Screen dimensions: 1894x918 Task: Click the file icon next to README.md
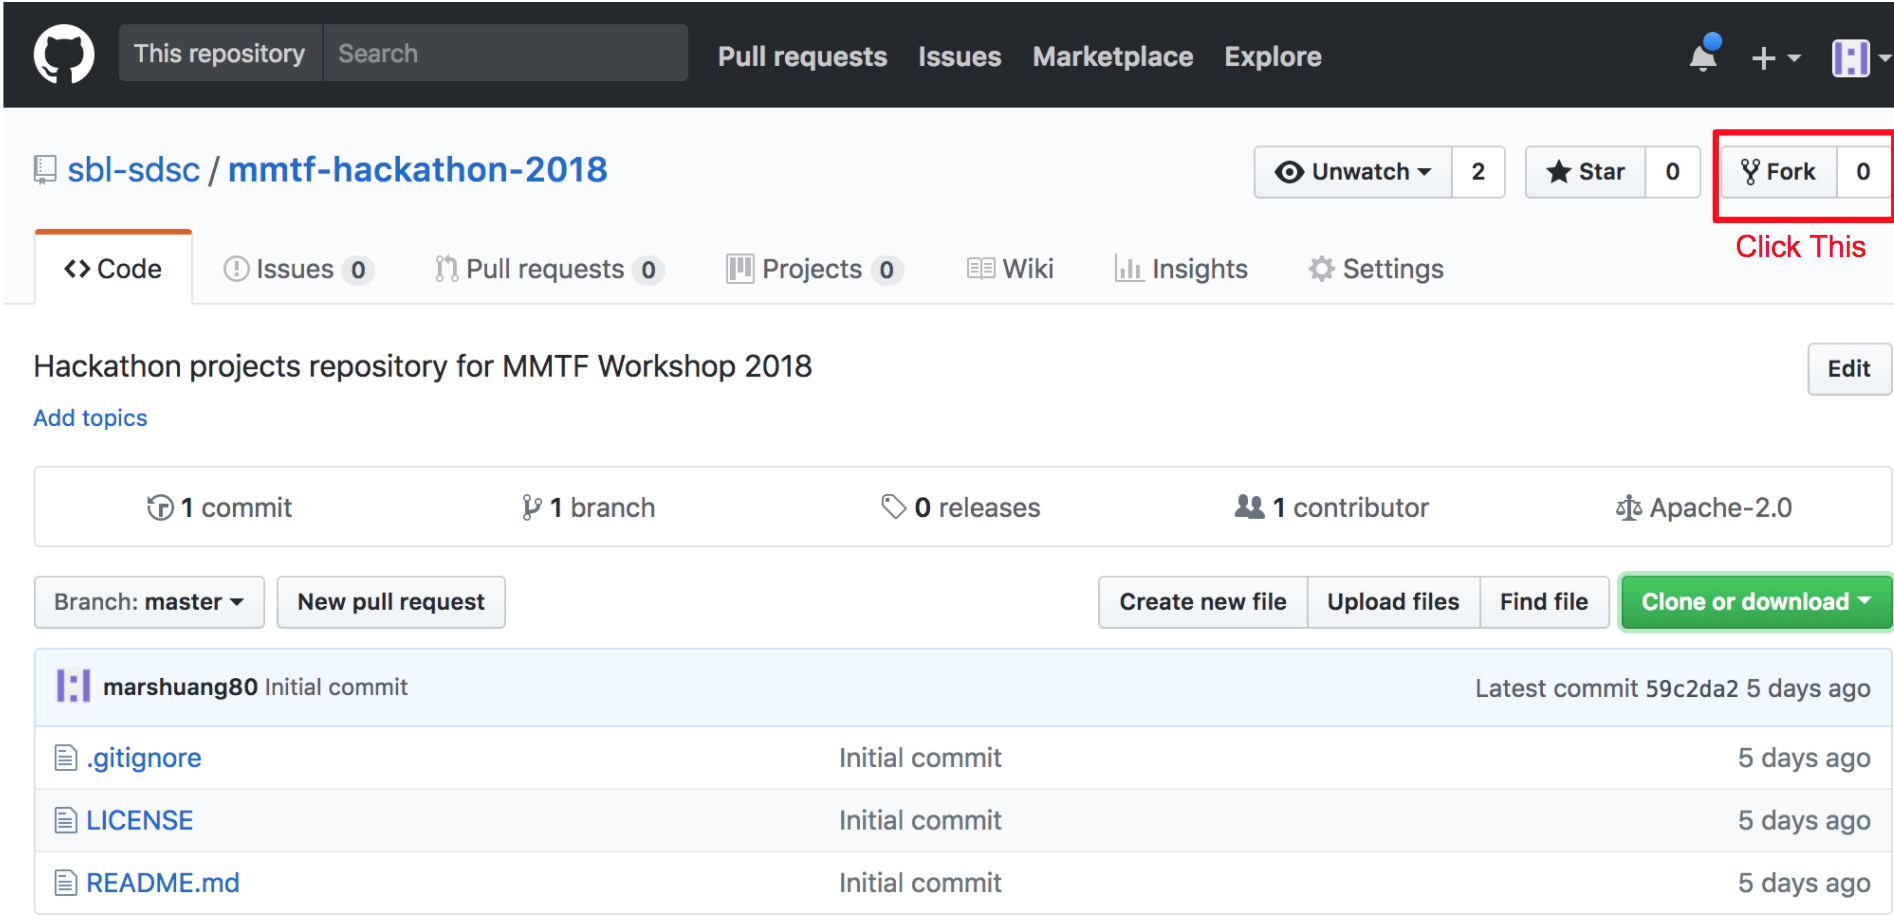(x=65, y=883)
